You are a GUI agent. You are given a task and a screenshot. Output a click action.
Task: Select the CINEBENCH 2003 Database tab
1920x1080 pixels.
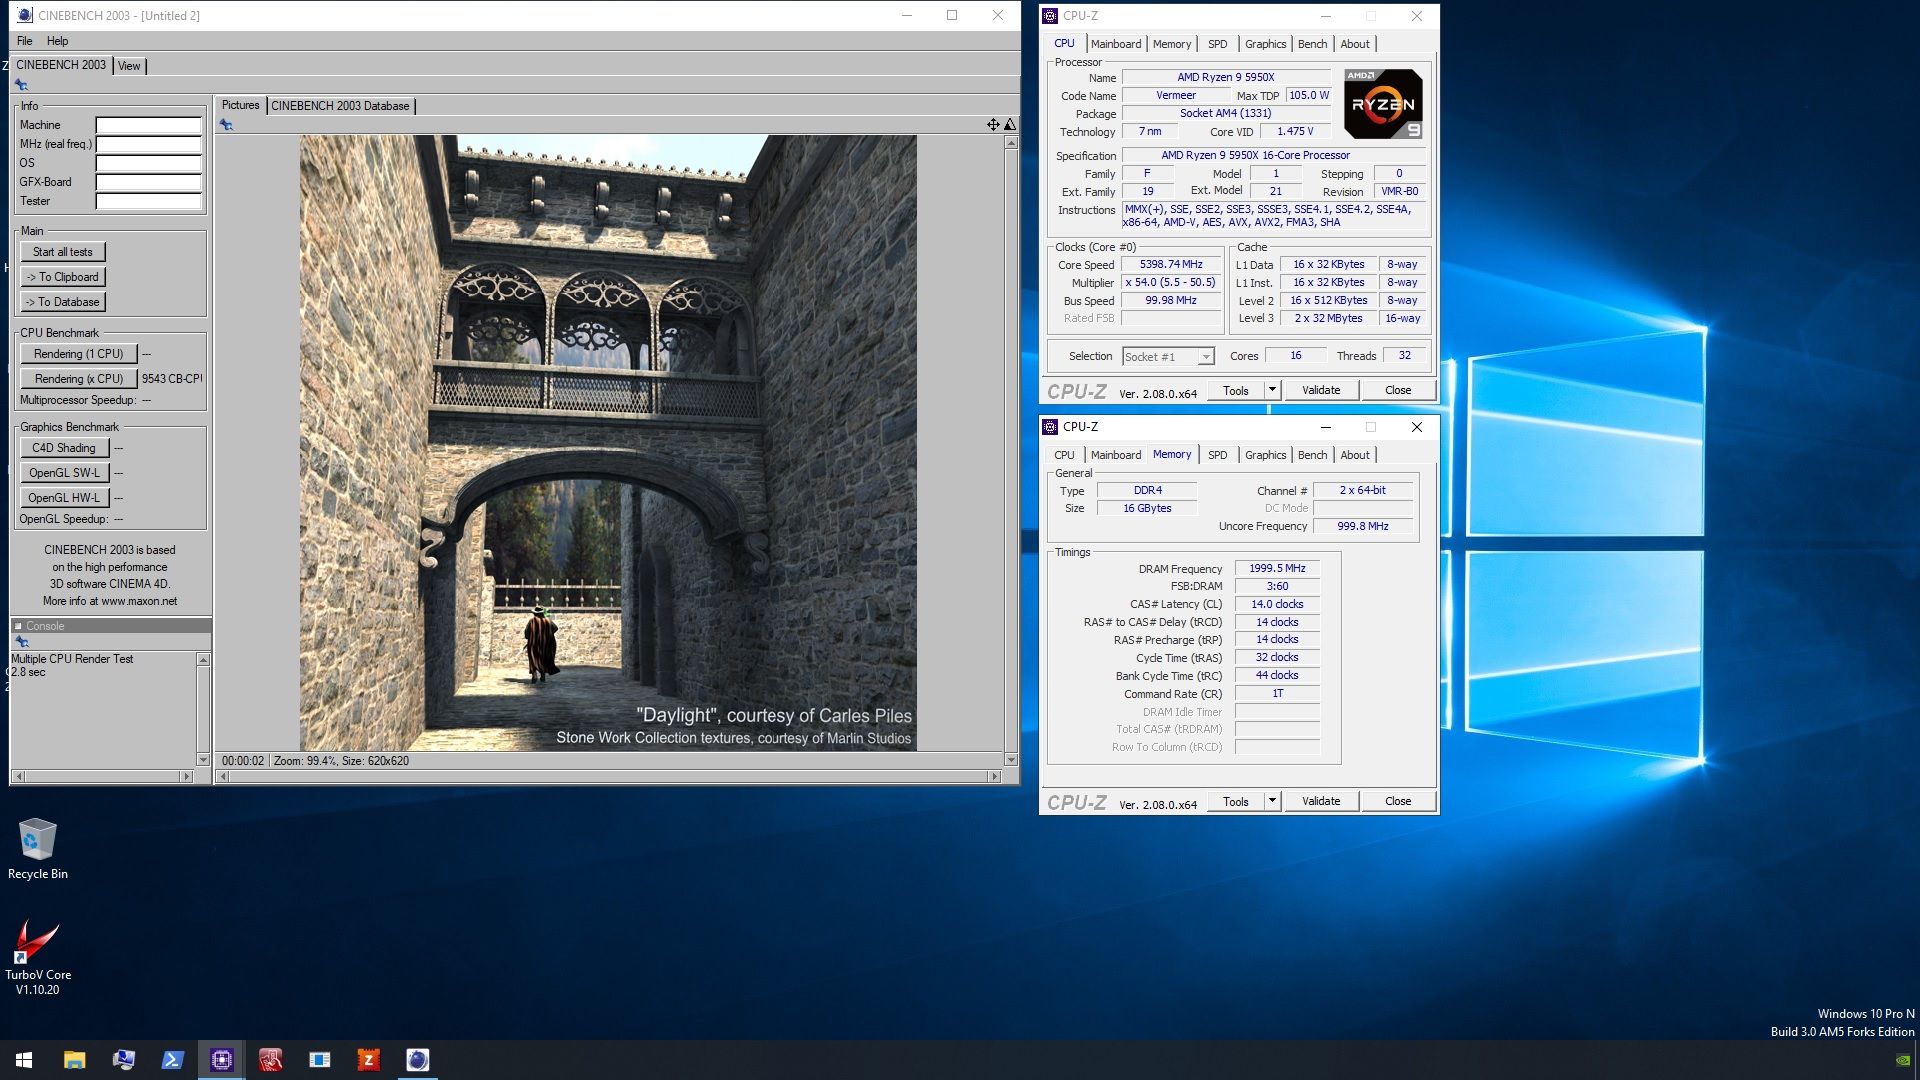pyautogui.click(x=340, y=106)
